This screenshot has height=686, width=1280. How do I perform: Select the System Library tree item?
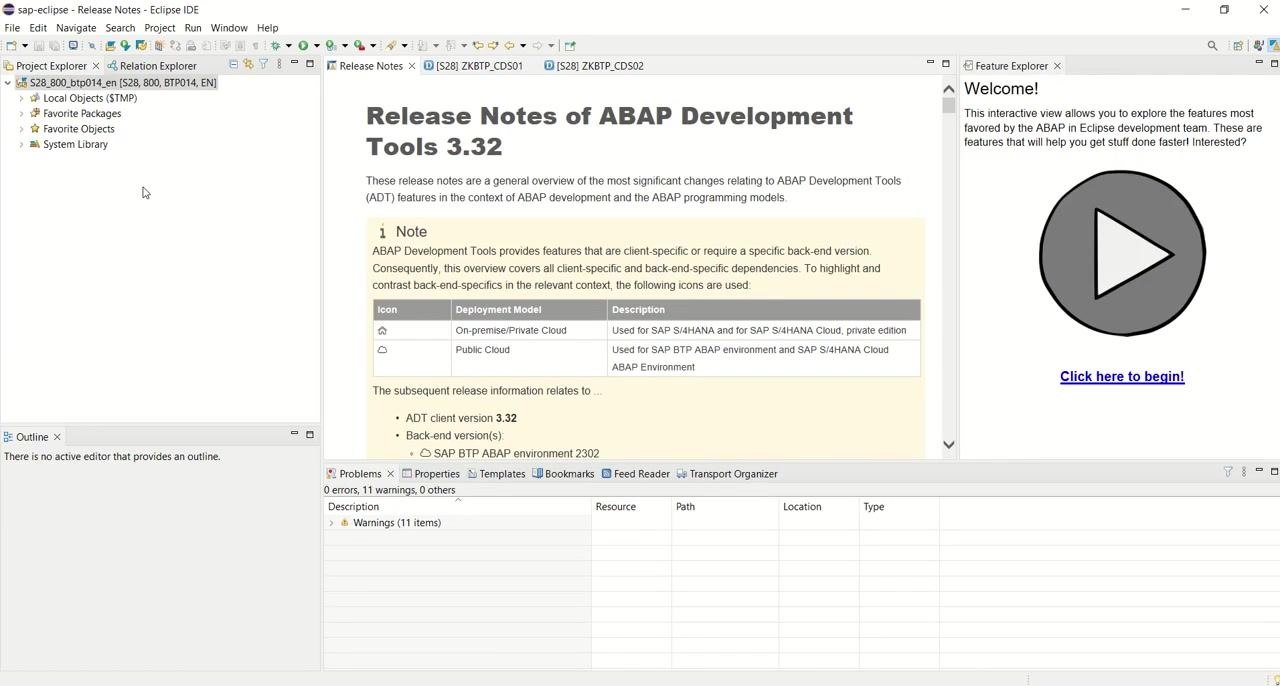(x=75, y=145)
